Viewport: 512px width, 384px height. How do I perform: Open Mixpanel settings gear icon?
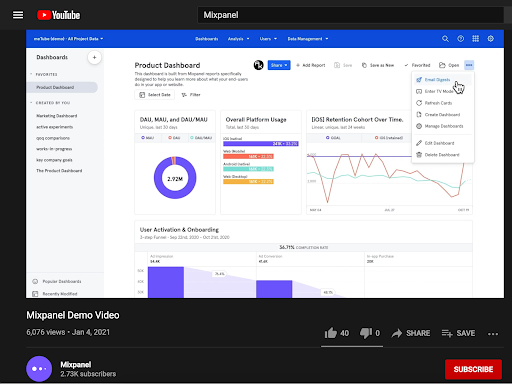(491, 39)
